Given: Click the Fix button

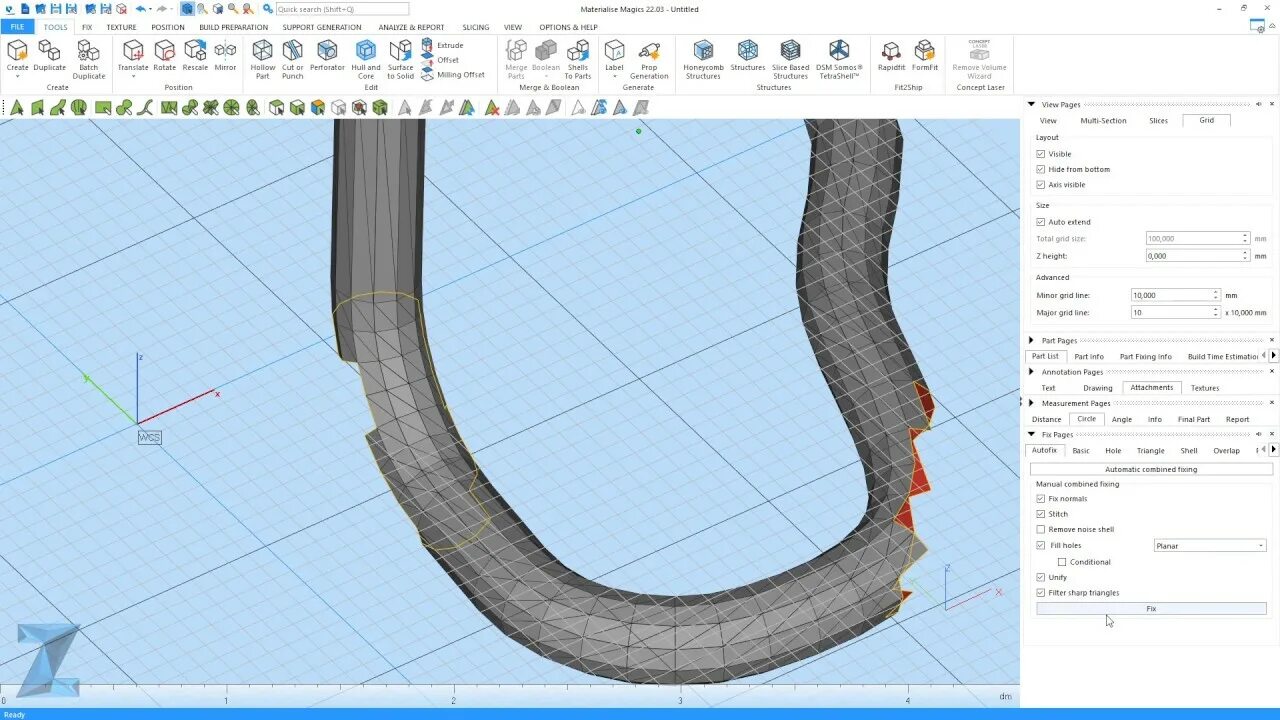Looking at the screenshot, I should (x=1151, y=609).
